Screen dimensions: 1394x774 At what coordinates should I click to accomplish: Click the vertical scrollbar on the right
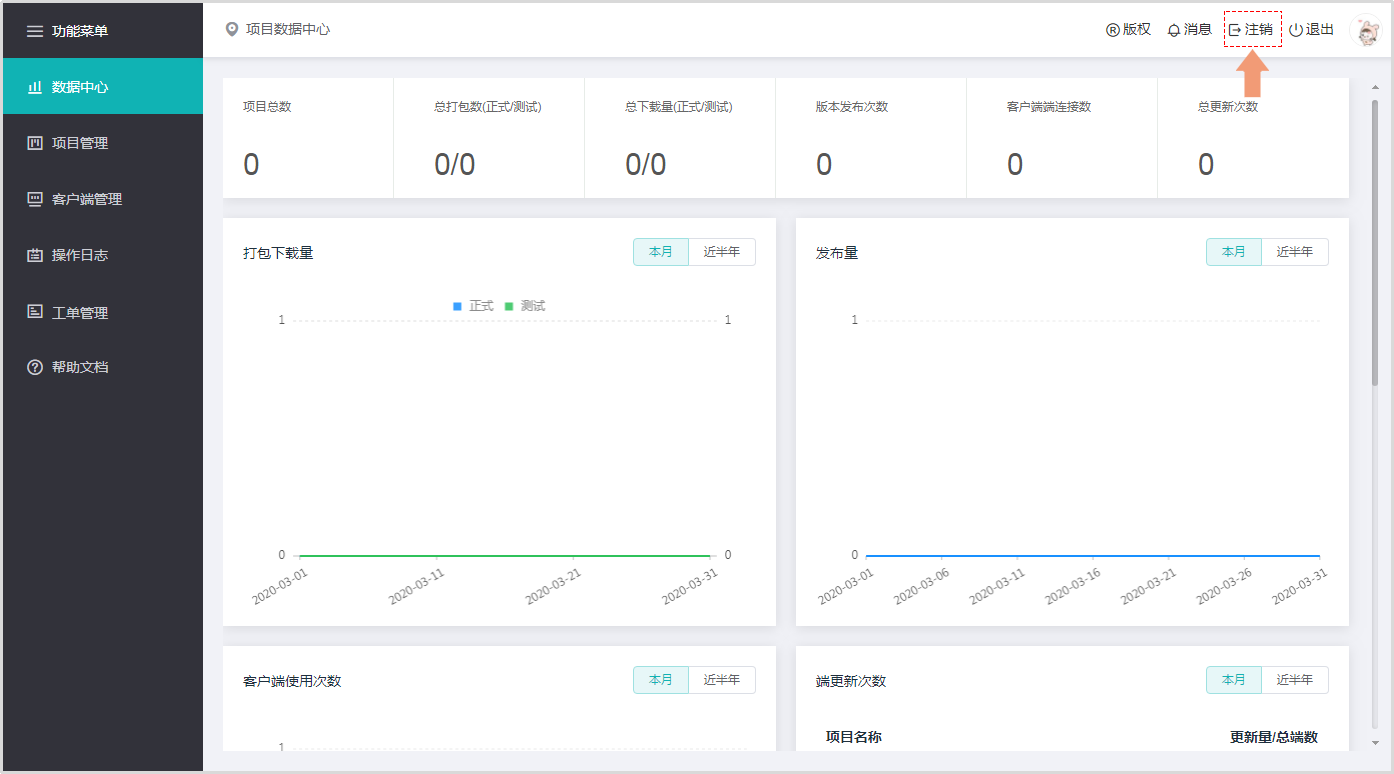click(1375, 240)
